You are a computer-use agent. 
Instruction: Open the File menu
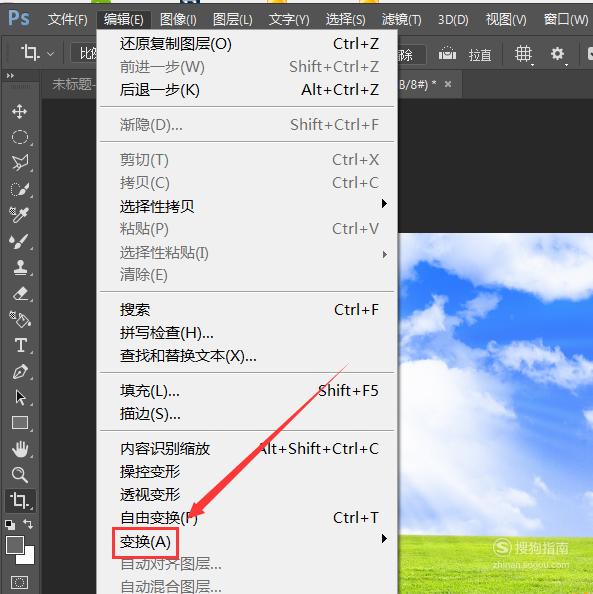pos(67,19)
